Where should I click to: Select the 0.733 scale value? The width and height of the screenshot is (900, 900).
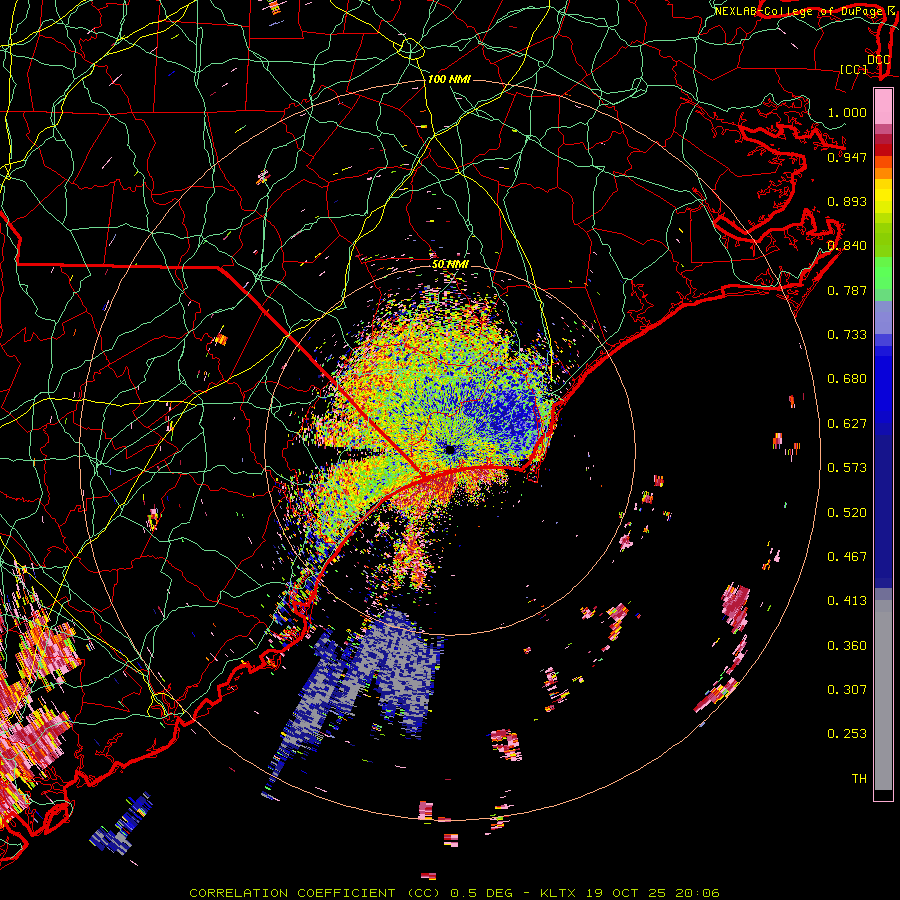tap(847, 335)
